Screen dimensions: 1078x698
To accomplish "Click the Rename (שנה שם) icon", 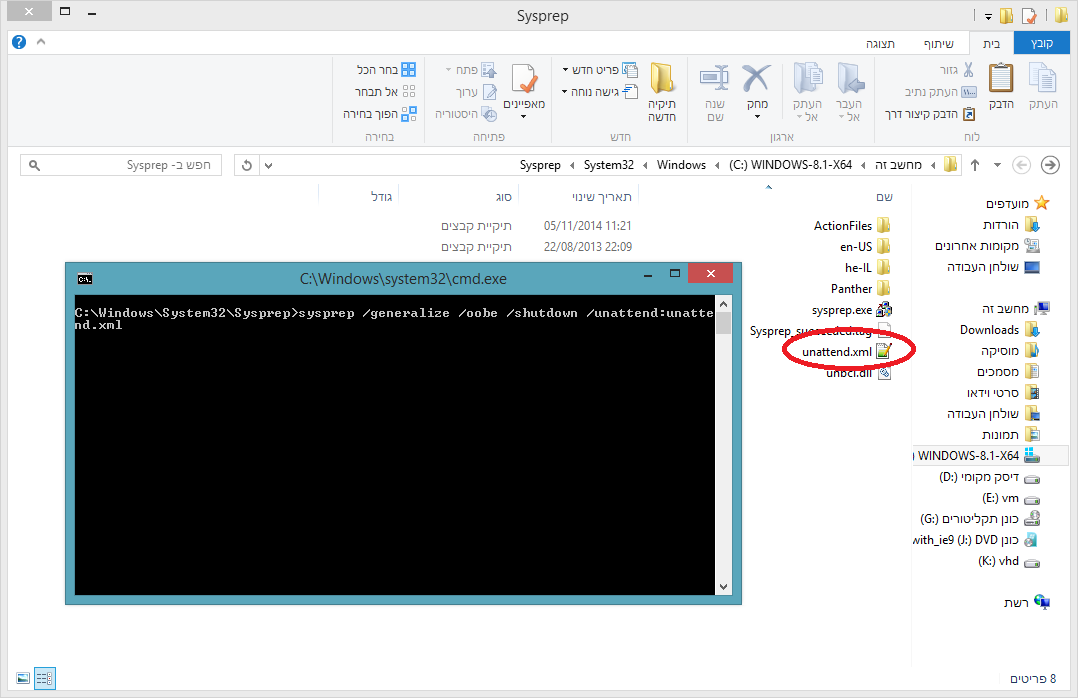I will [x=714, y=78].
